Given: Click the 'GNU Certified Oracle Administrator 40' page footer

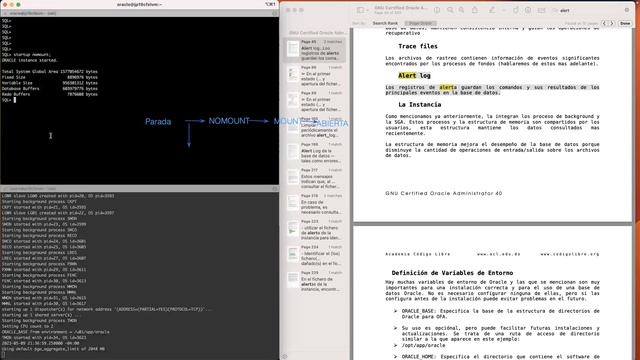Looking at the screenshot, I should pyautogui.click(x=444, y=193).
